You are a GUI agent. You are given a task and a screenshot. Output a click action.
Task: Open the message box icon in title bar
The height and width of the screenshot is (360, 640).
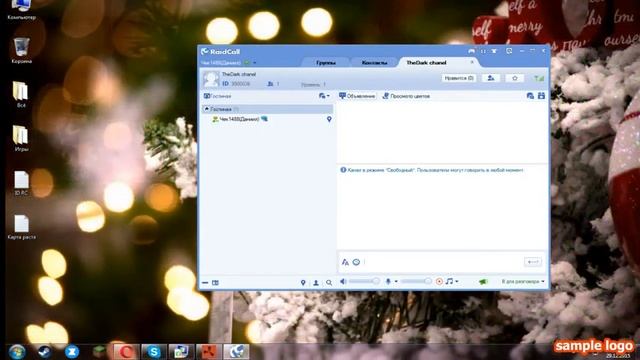tap(509, 51)
